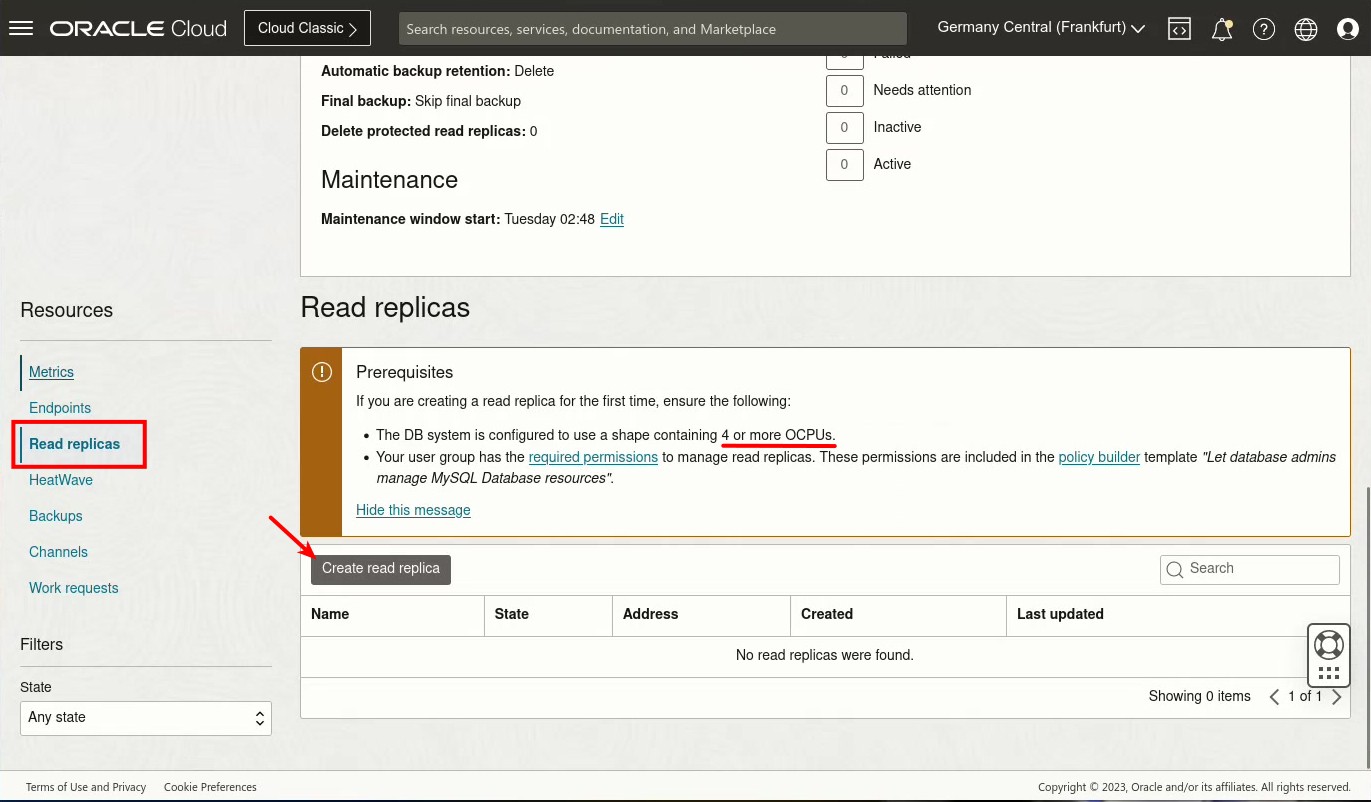The image size is (1371, 802).
Task: Hide the Prerequisites message
Action: tap(413, 510)
